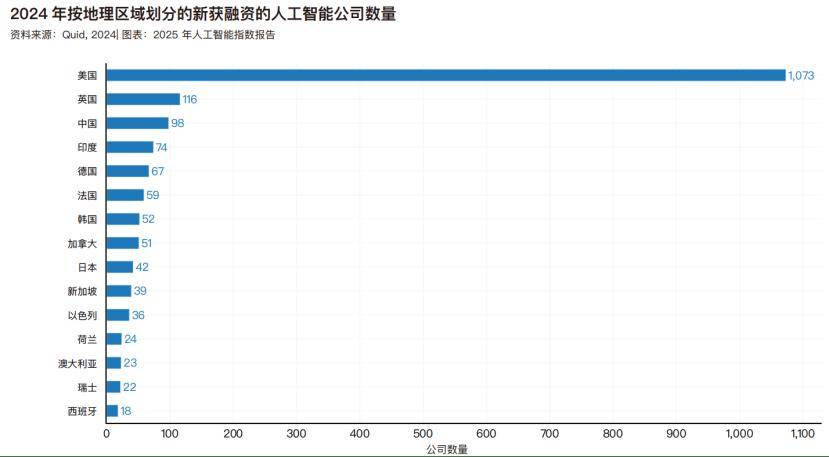Select the 澳大利亚 country label
The width and height of the screenshot is (829, 457).
[77, 363]
